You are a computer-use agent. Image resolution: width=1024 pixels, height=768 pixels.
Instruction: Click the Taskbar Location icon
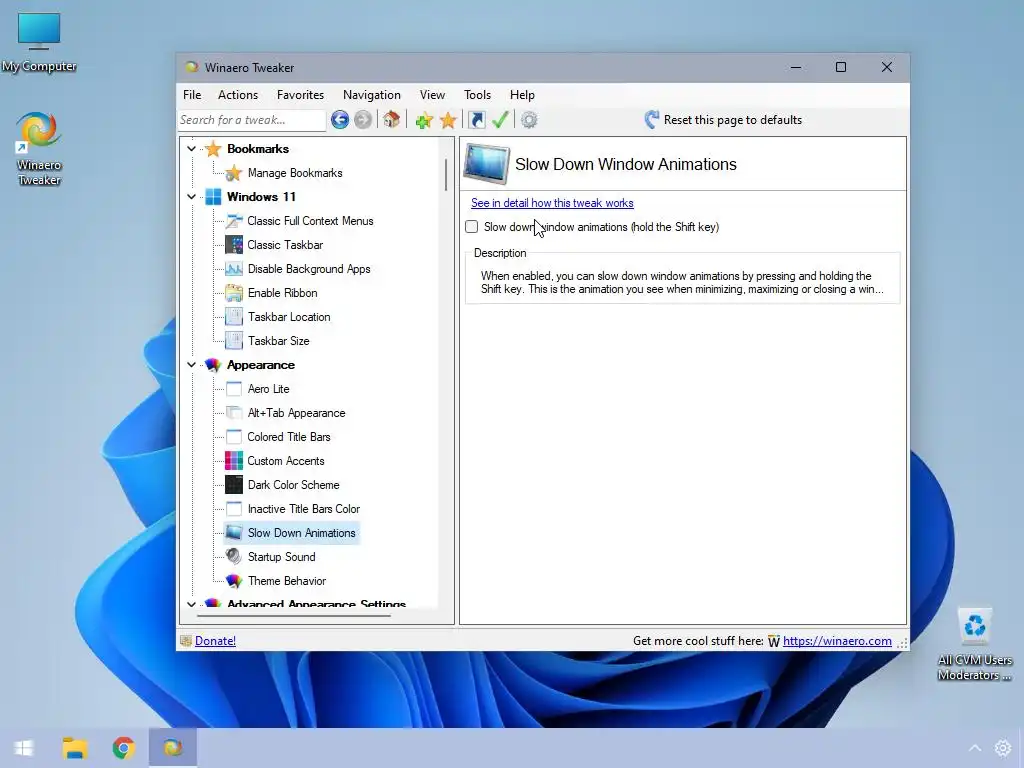click(x=234, y=317)
